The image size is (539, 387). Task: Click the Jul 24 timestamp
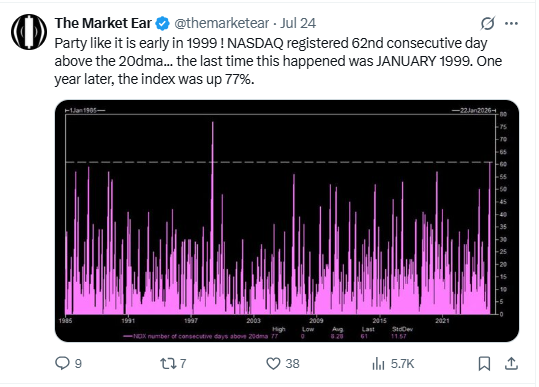(x=298, y=23)
